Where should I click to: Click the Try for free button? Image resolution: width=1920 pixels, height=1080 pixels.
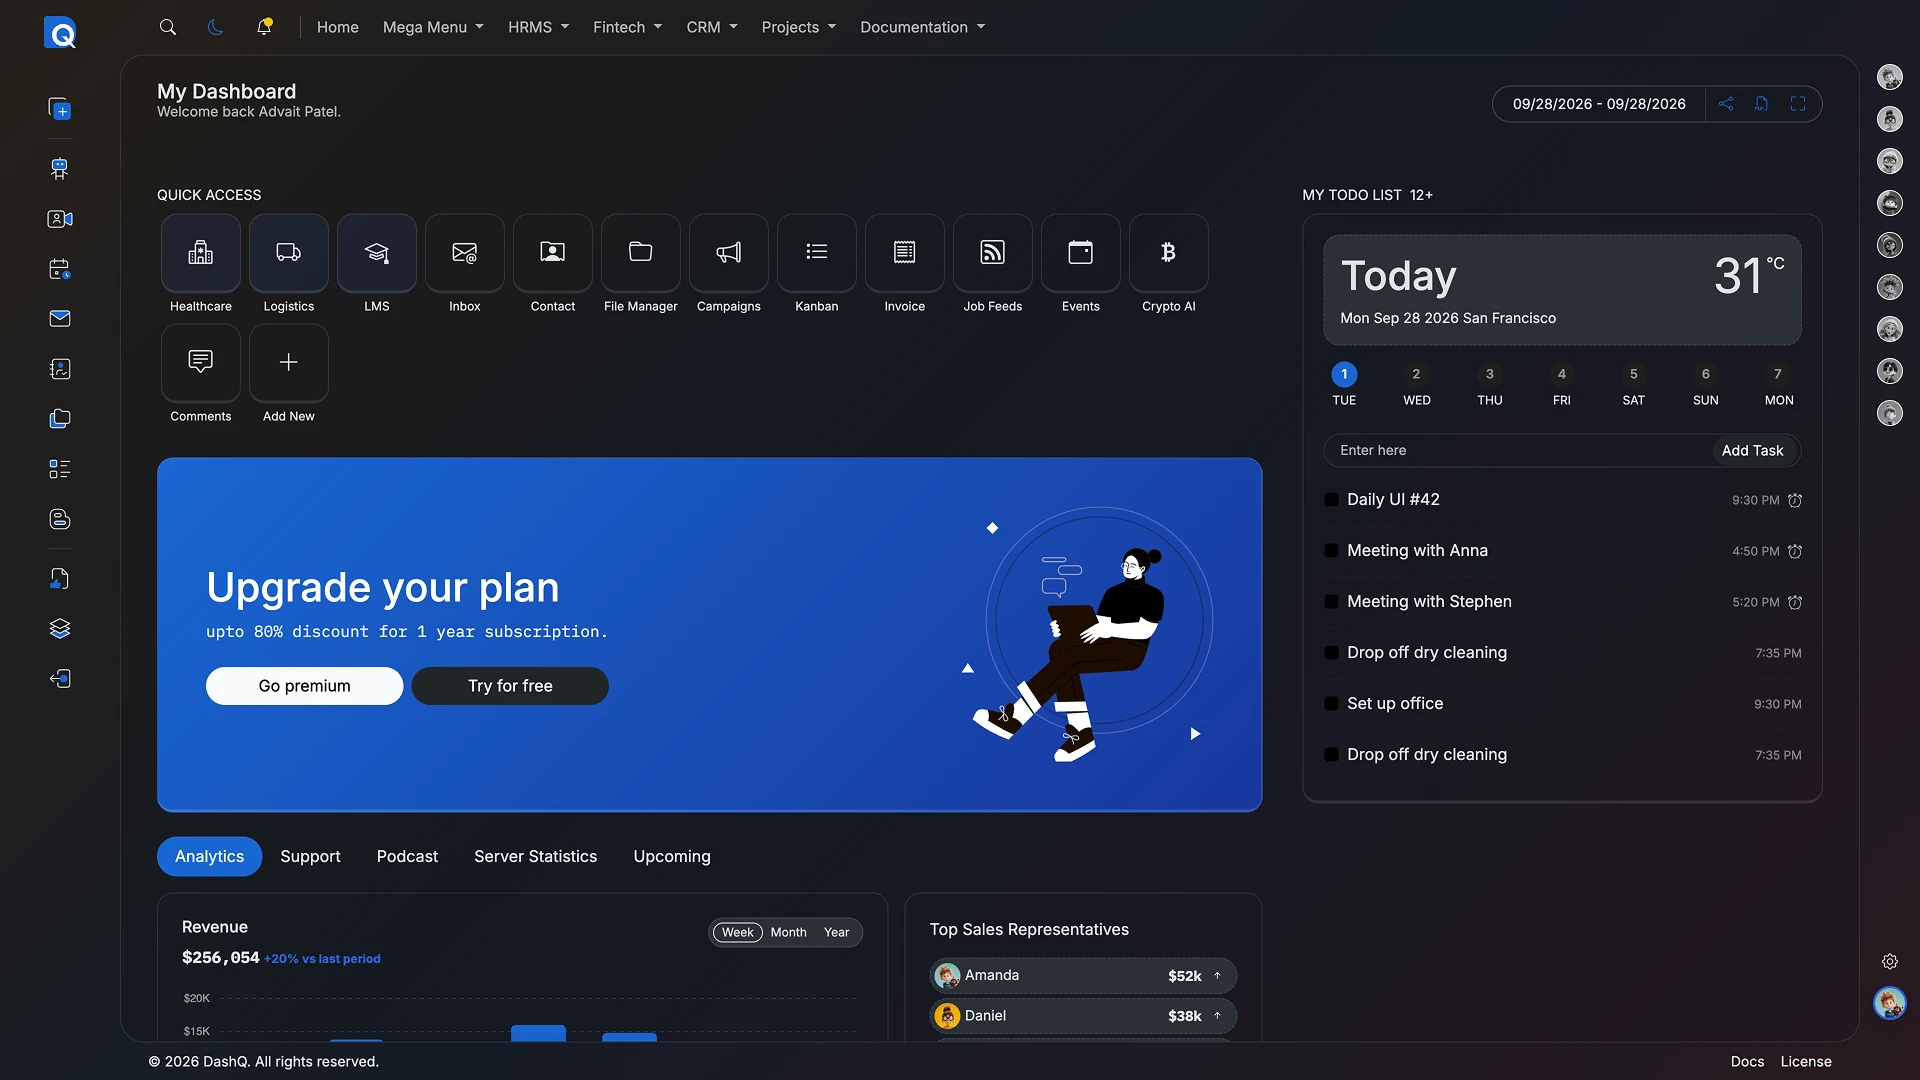tap(510, 686)
